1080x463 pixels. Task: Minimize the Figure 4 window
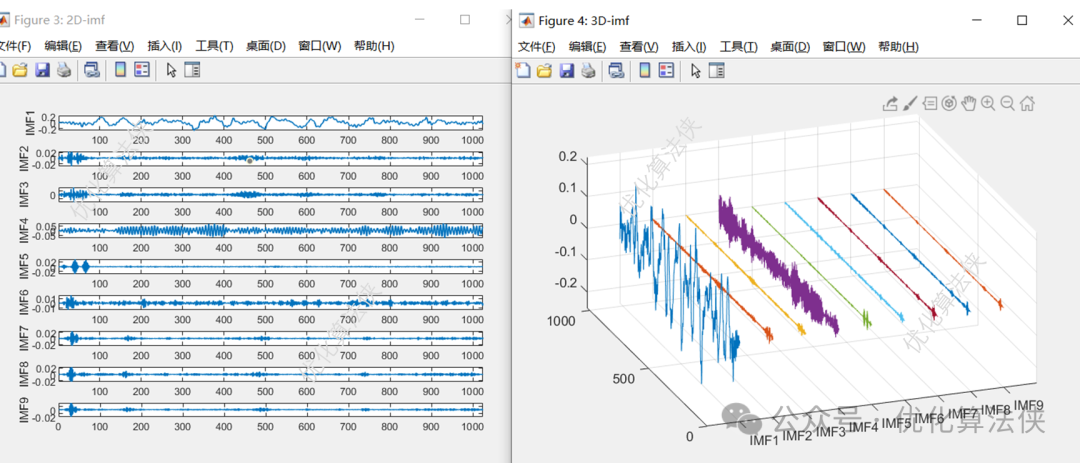978,21
